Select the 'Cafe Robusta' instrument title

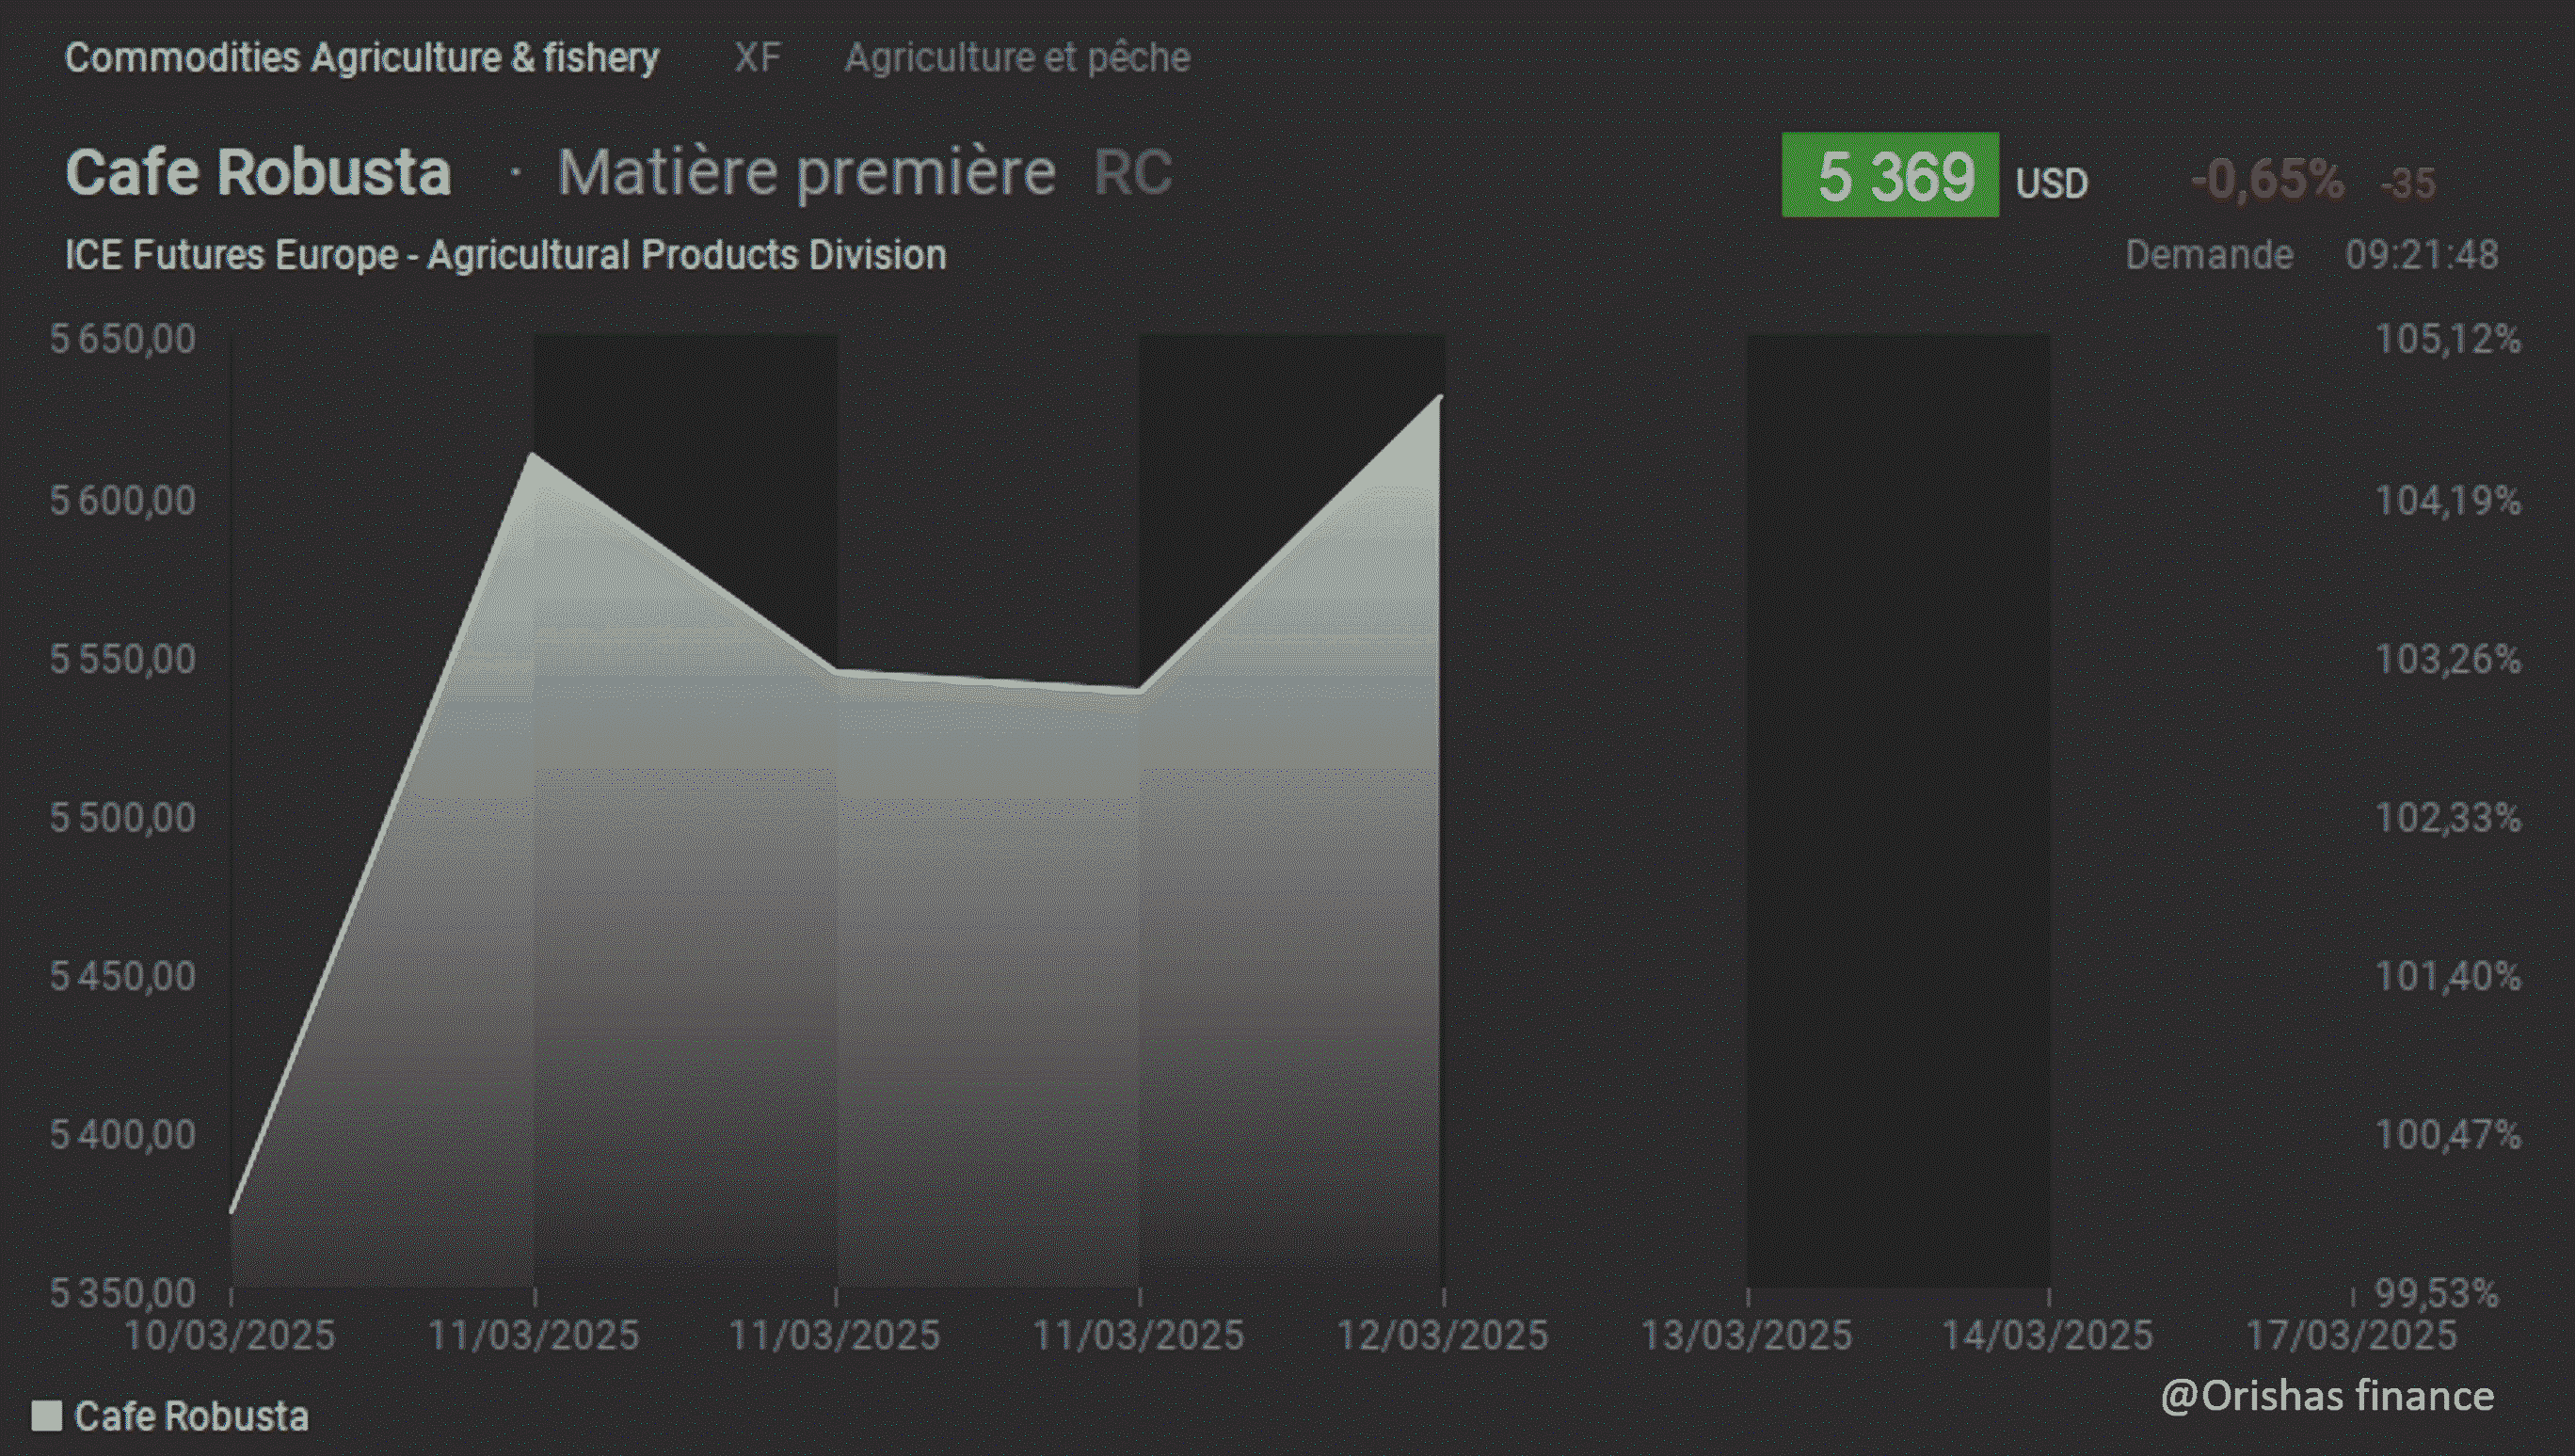point(258,173)
